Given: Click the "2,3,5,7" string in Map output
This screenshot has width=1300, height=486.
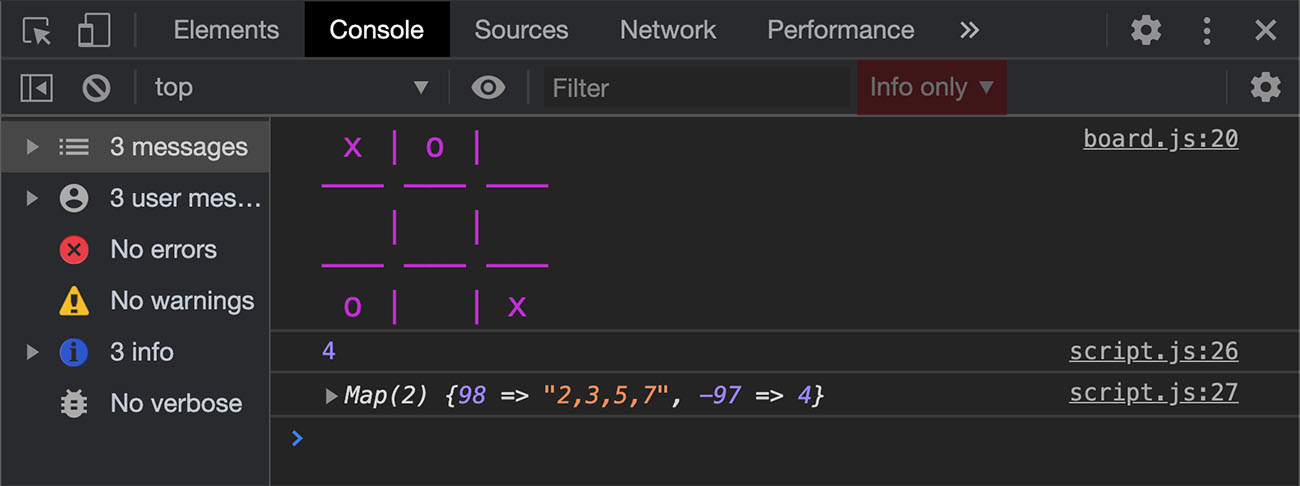Looking at the screenshot, I should click(x=608, y=397).
